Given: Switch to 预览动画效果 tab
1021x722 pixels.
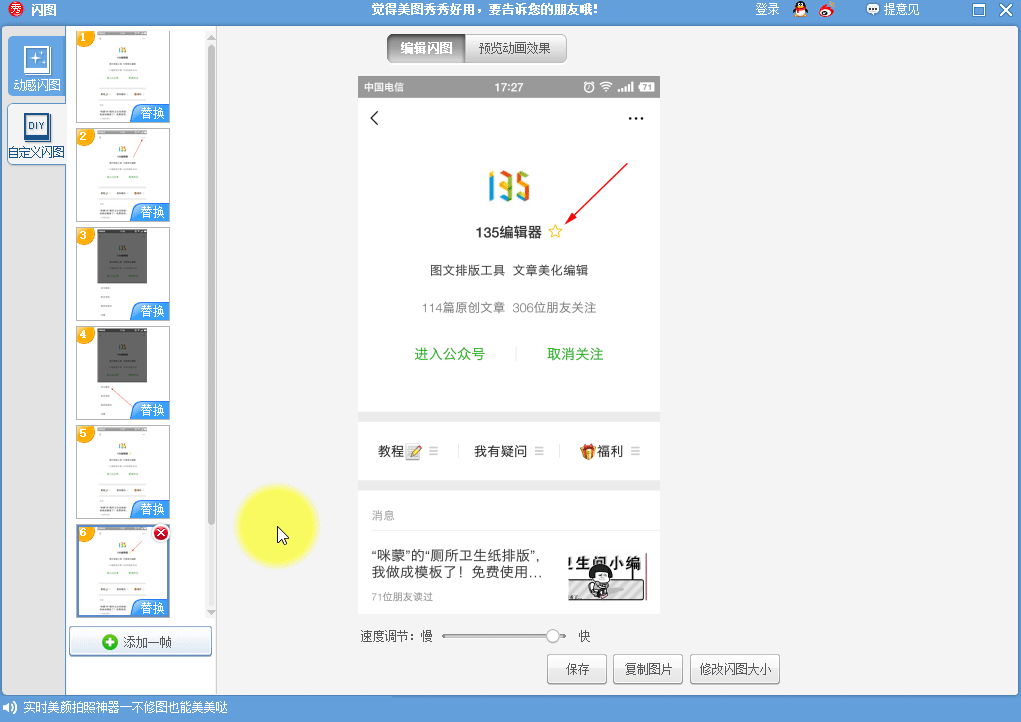Looking at the screenshot, I should (x=515, y=48).
